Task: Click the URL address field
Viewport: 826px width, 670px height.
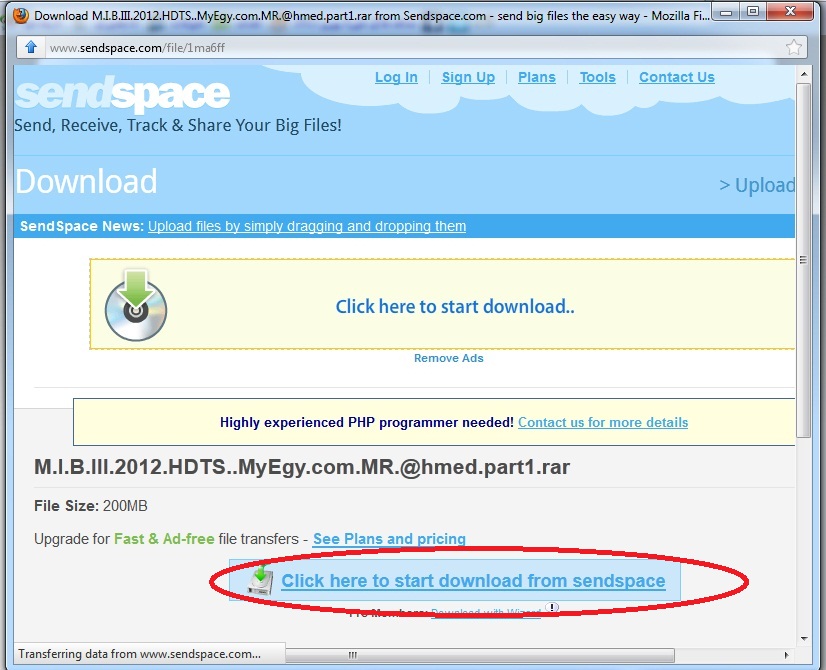Action: [400, 47]
